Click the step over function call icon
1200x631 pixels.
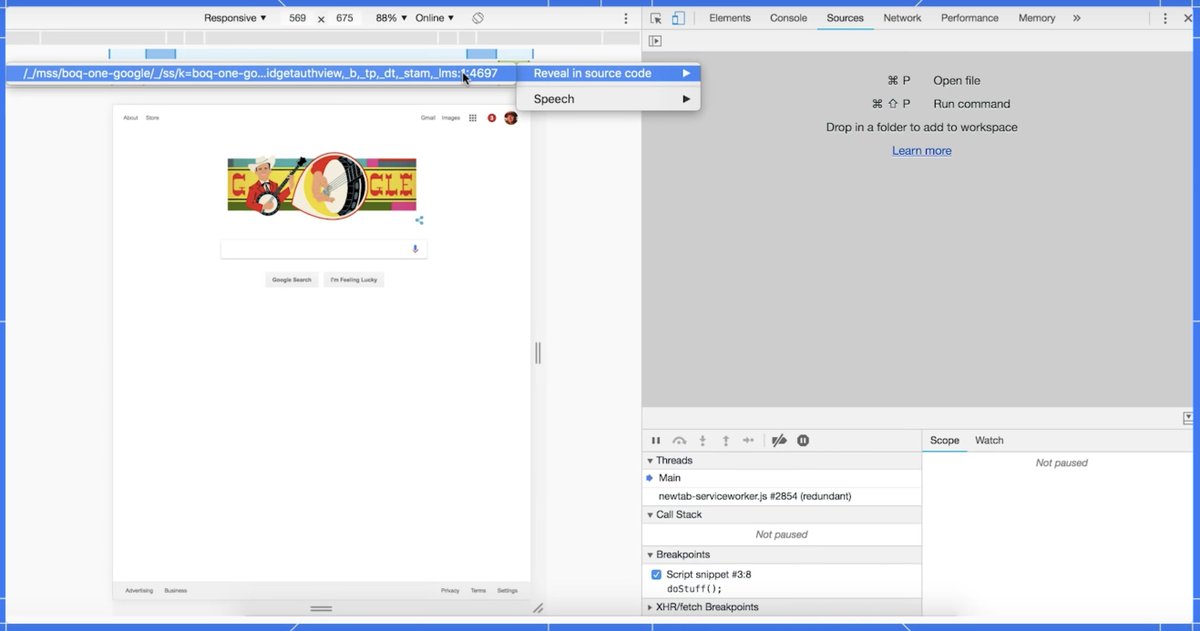click(680, 440)
